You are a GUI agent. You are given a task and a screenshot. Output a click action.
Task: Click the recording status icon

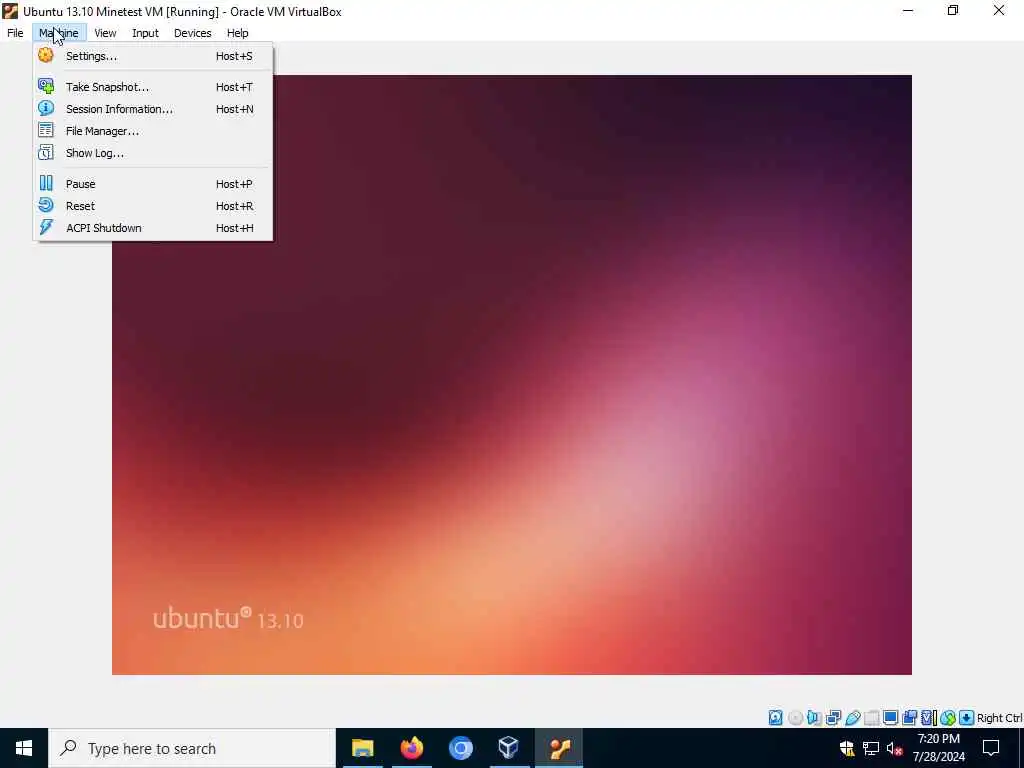click(x=909, y=718)
